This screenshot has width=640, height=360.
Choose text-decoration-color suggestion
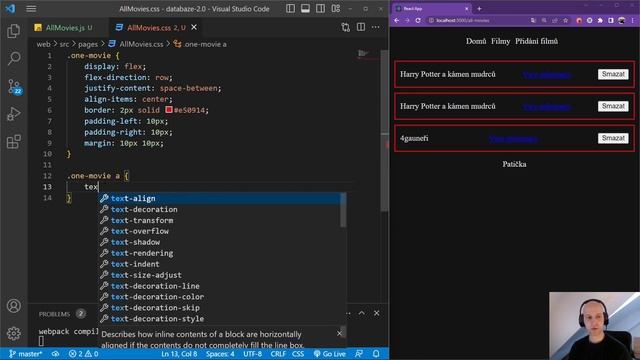(x=220, y=297)
